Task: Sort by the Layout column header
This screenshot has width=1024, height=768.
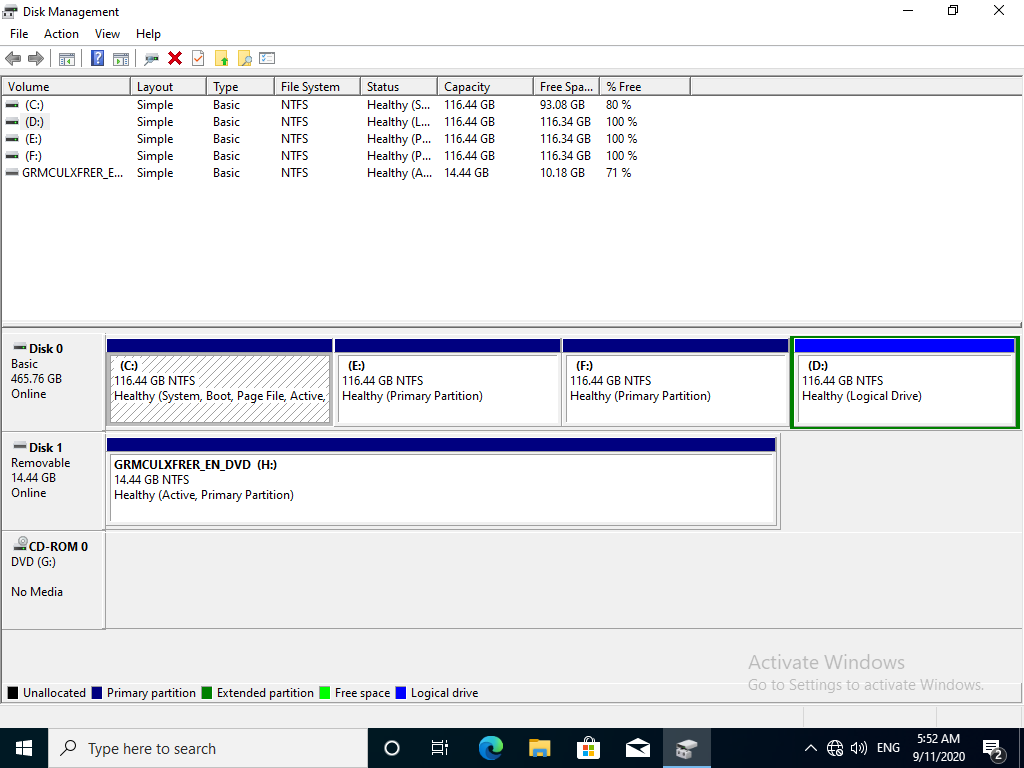Action: 168,87
